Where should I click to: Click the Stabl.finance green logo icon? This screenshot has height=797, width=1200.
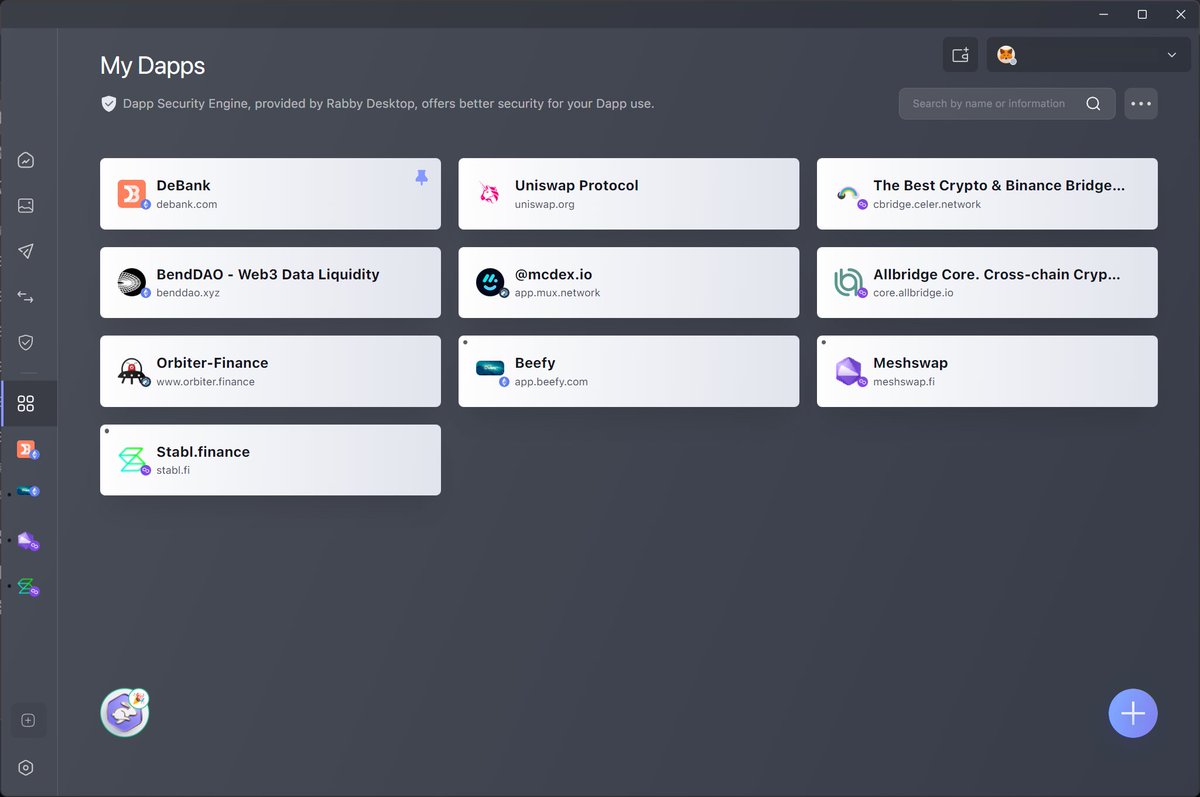(x=132, y=460)
